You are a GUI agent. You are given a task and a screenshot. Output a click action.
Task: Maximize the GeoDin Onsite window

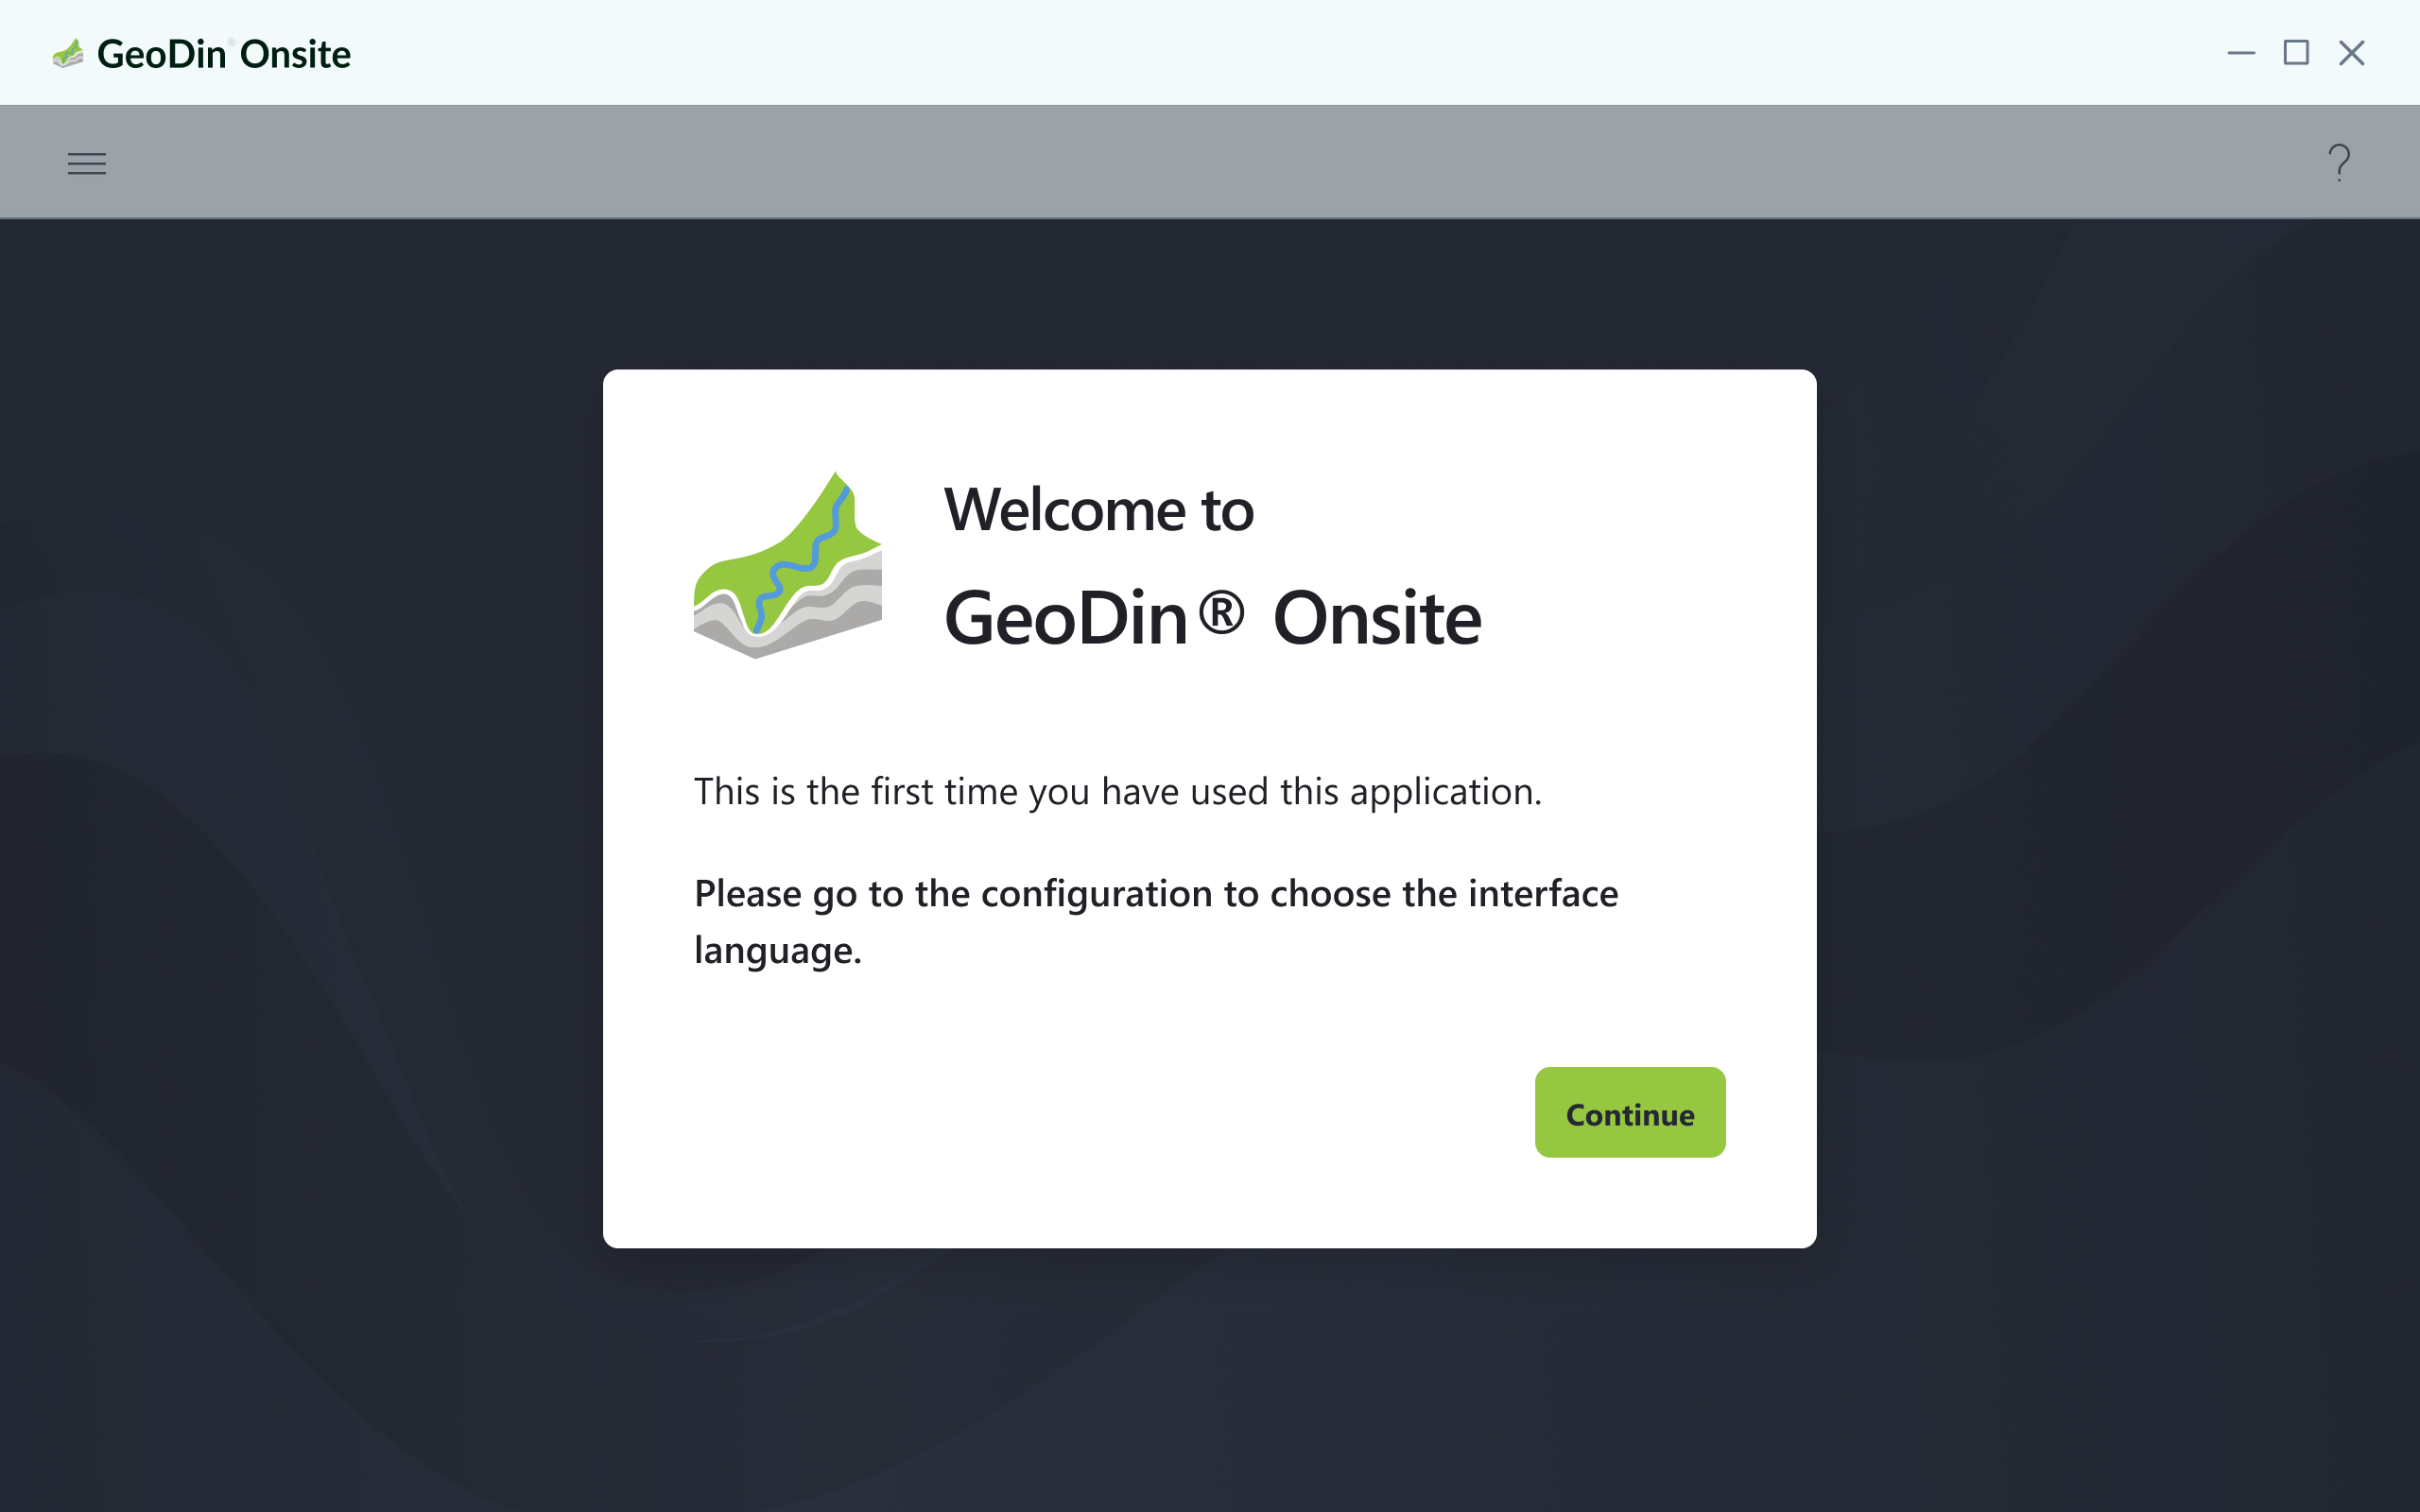2296,53
